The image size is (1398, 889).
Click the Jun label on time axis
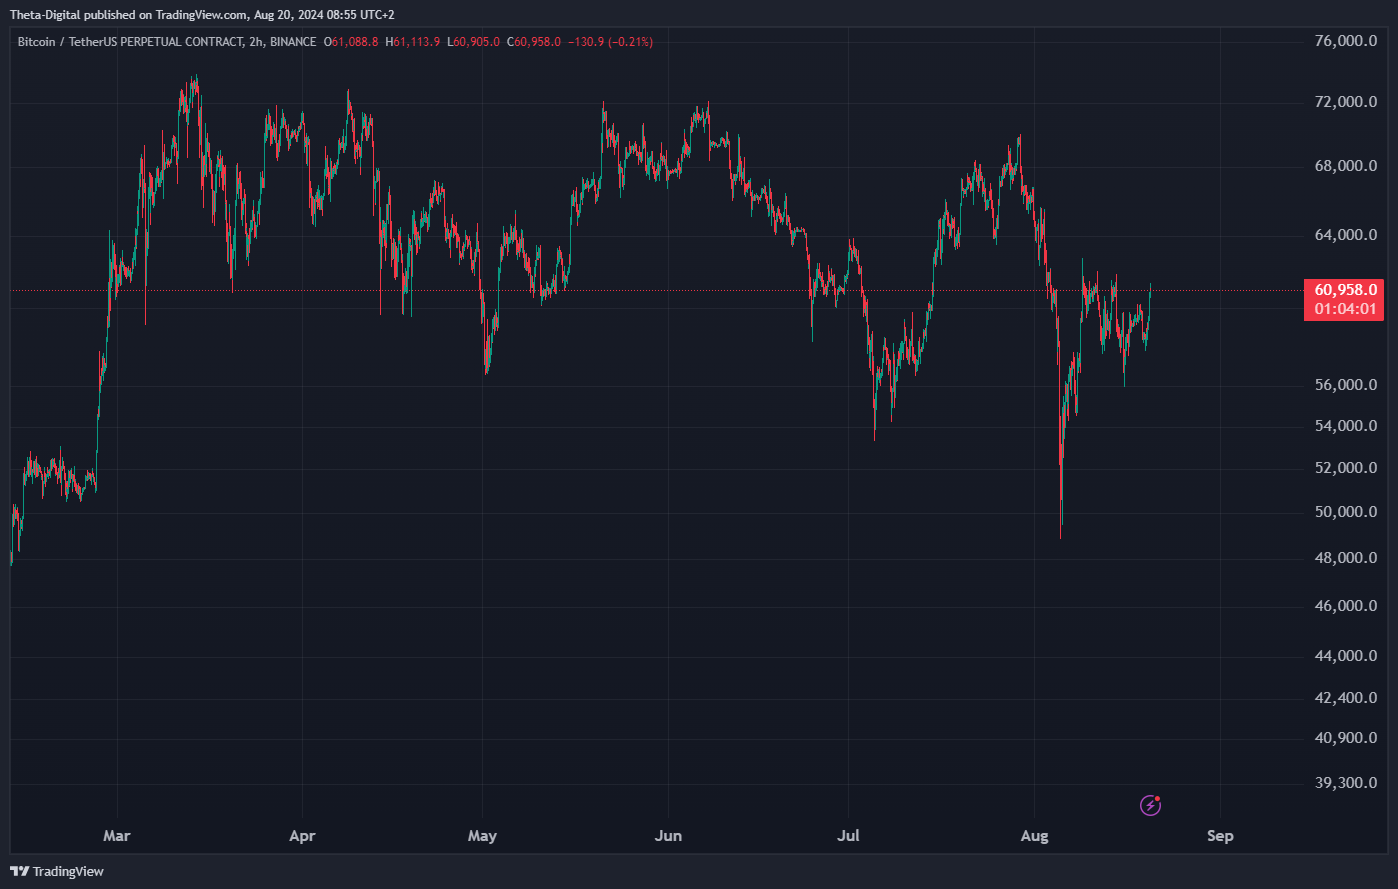(x=668, y=836)
